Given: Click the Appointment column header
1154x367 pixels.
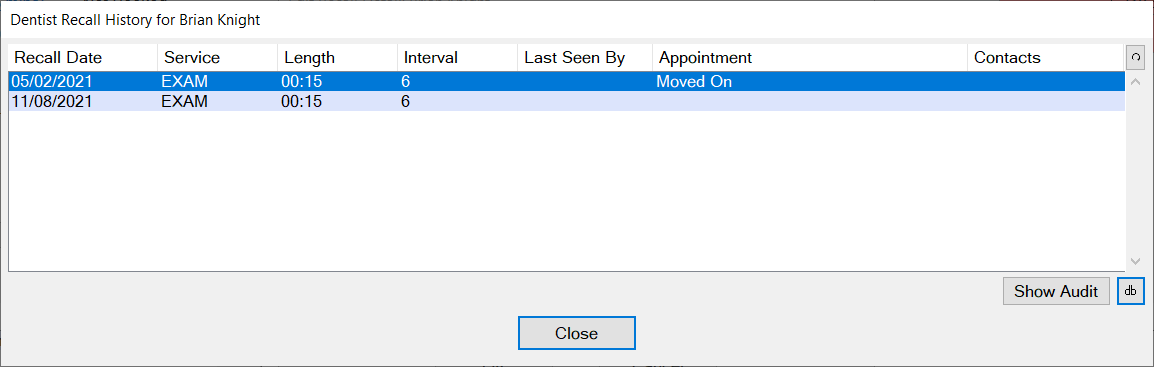Looking at the screenshot, I should [x=810, y=57].
